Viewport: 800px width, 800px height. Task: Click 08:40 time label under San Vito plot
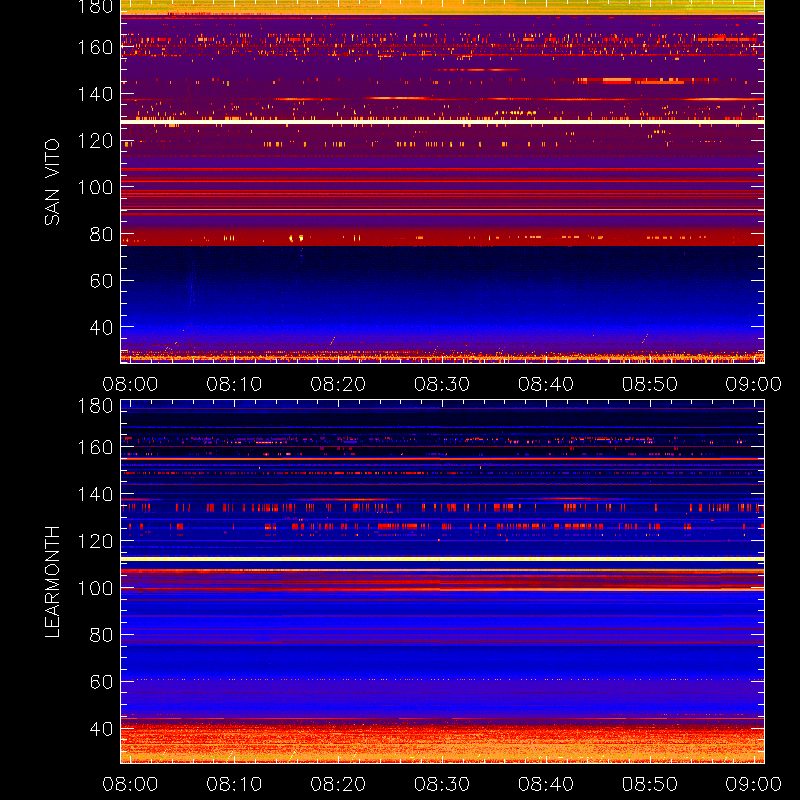point(546,384)
